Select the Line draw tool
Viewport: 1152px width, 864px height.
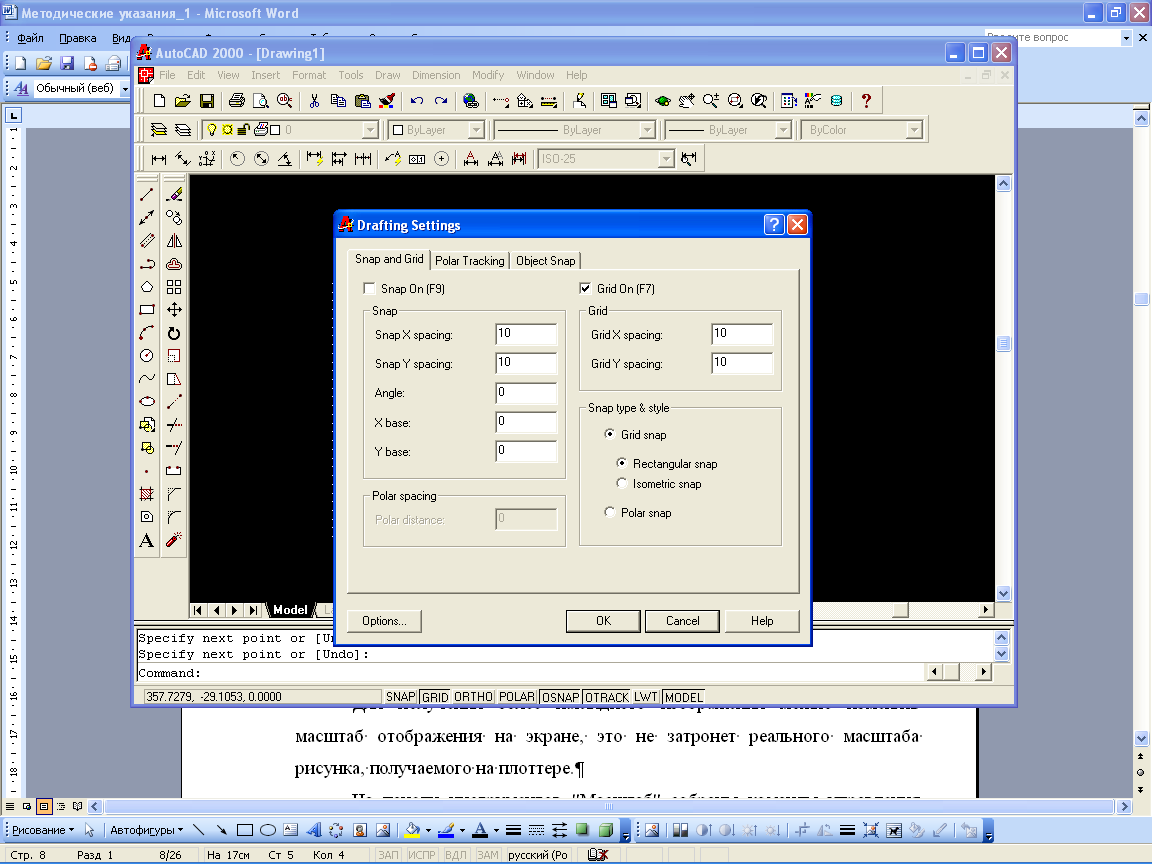(x=147, y=195)
